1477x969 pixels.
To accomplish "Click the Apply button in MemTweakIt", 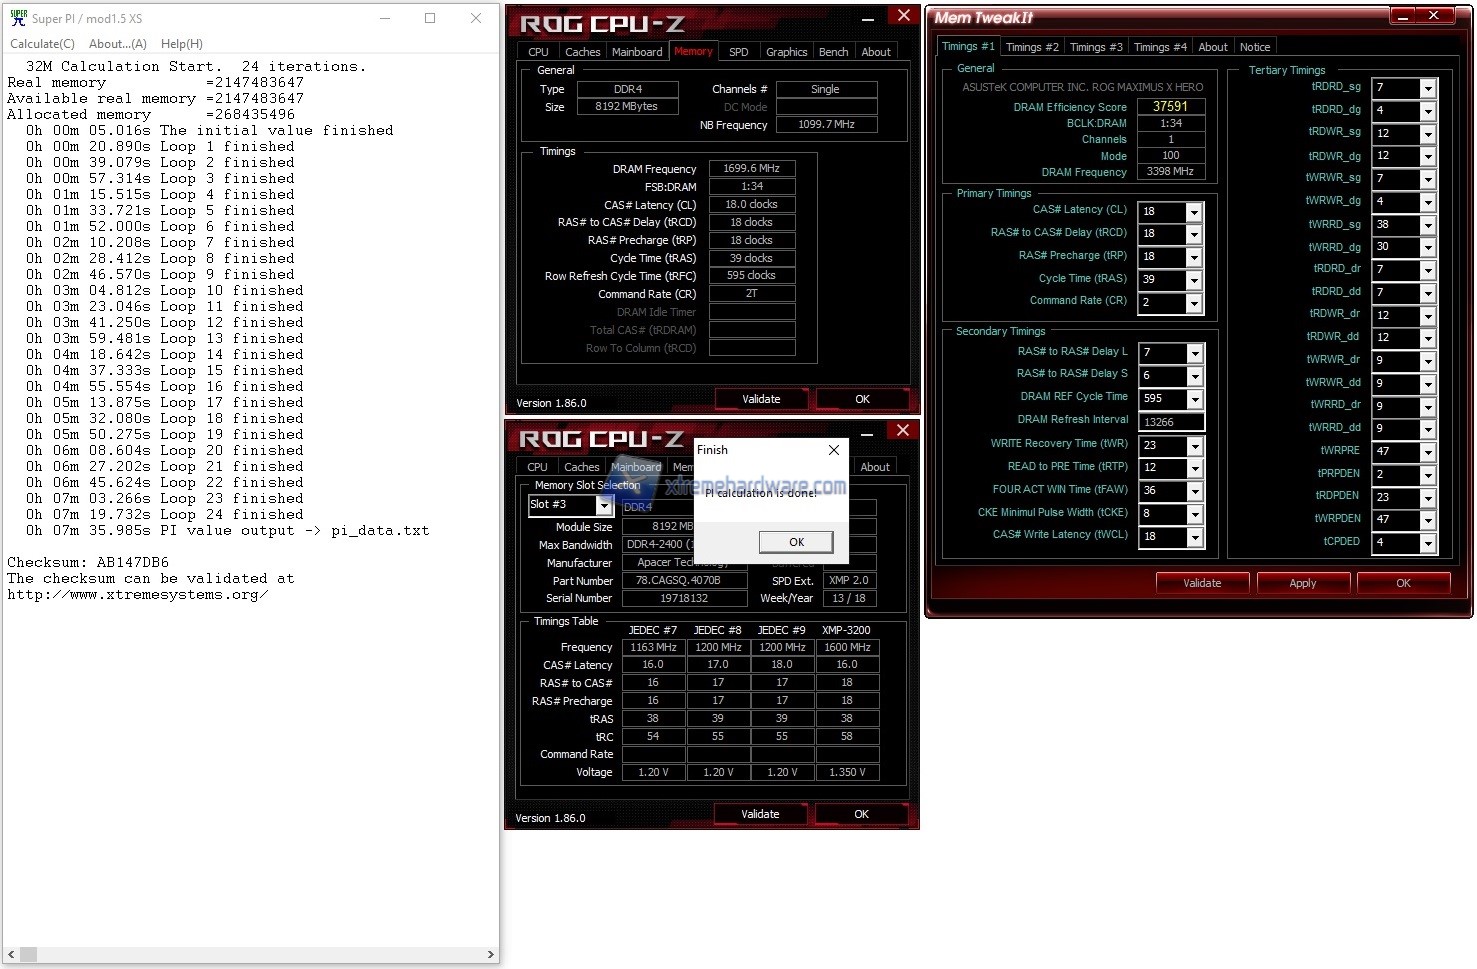I will [x=1302, y=583].
